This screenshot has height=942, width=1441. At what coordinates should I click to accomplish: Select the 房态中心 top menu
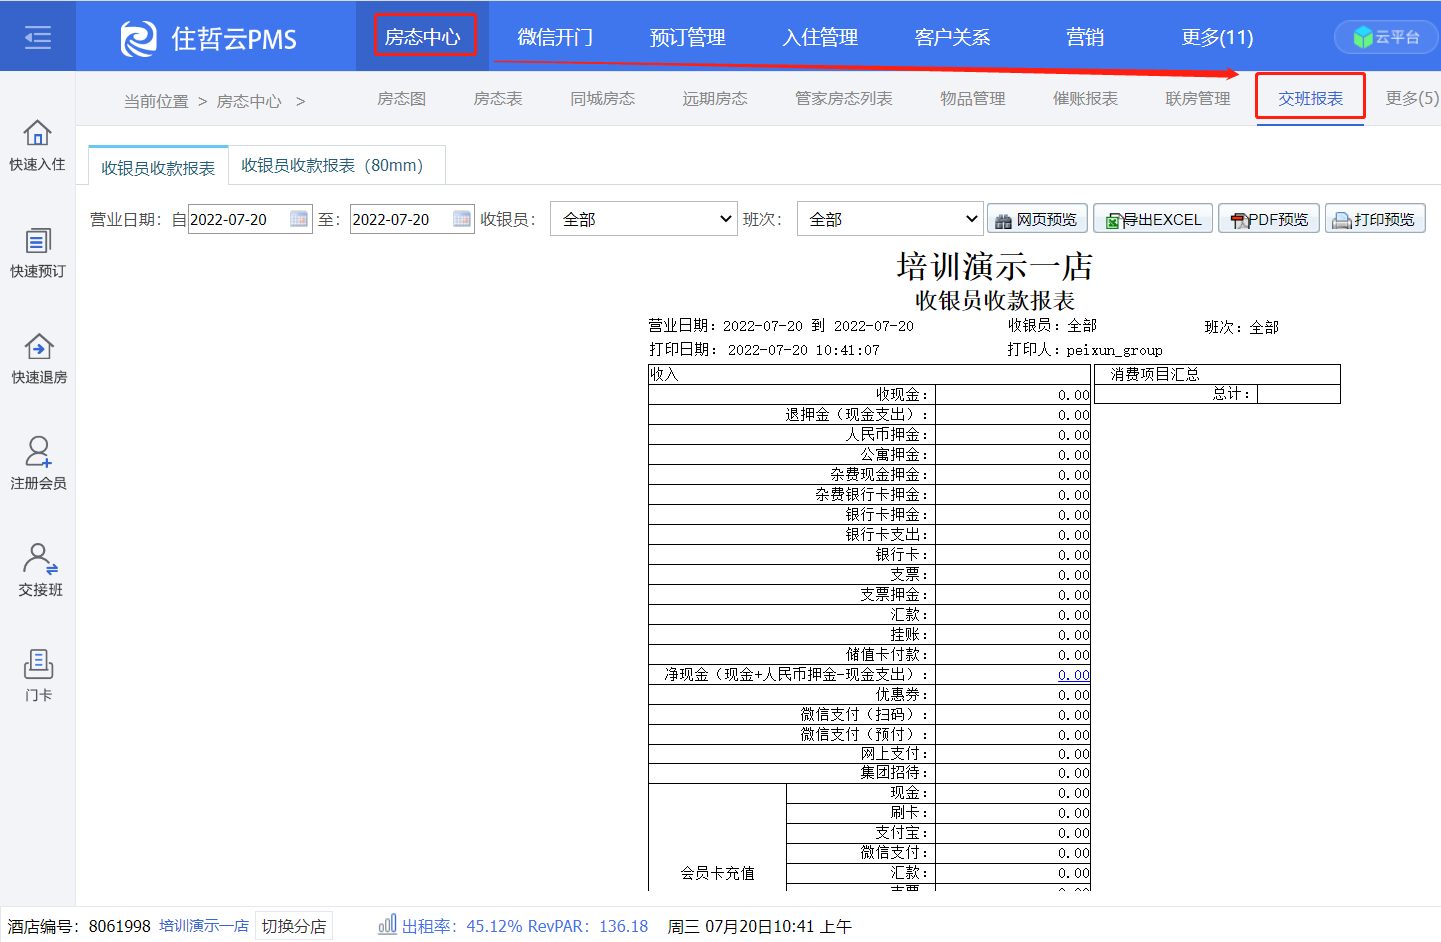pos(422,37)
